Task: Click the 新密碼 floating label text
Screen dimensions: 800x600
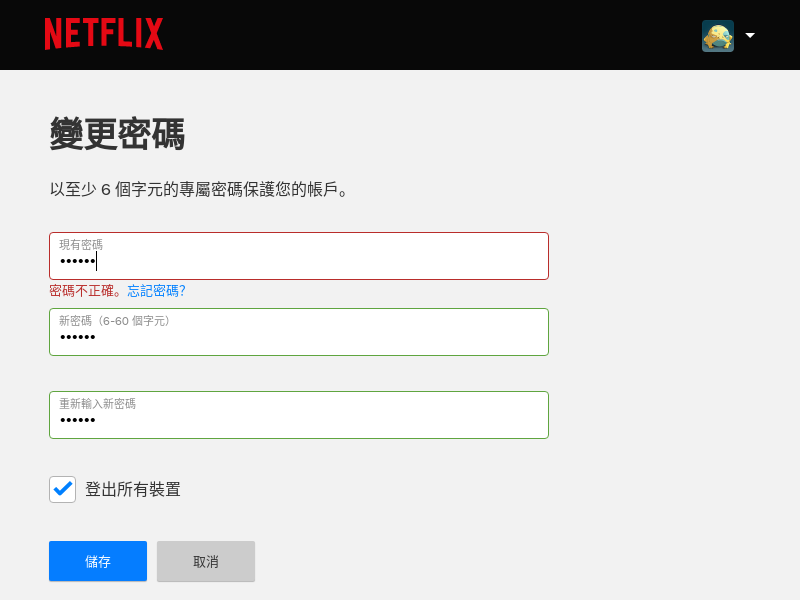Action: coord(114,321)
